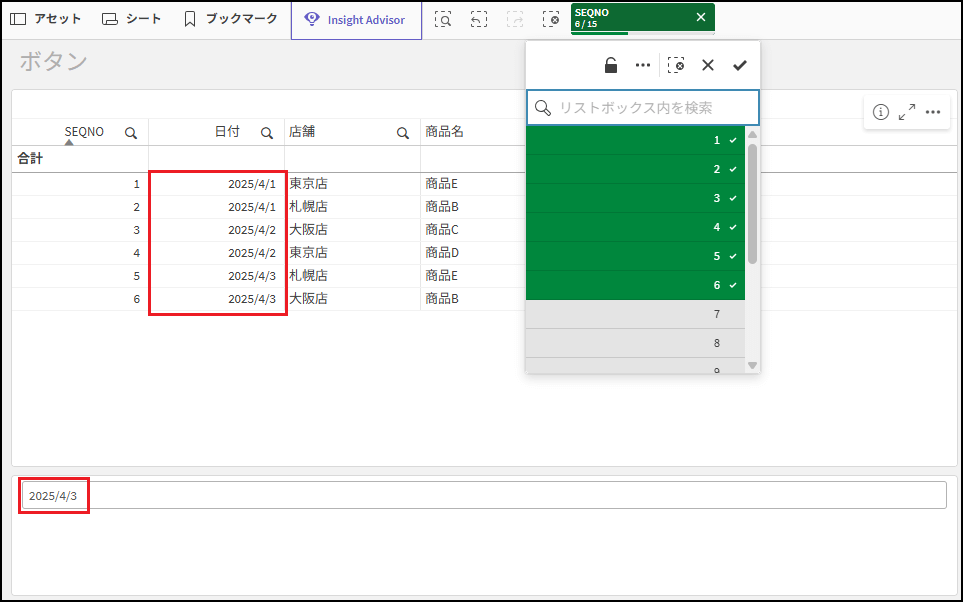Viewport: 963px width, 602px height.
Task: Select value 7 in SEQNO listbox
Action: tap(635, 314)
